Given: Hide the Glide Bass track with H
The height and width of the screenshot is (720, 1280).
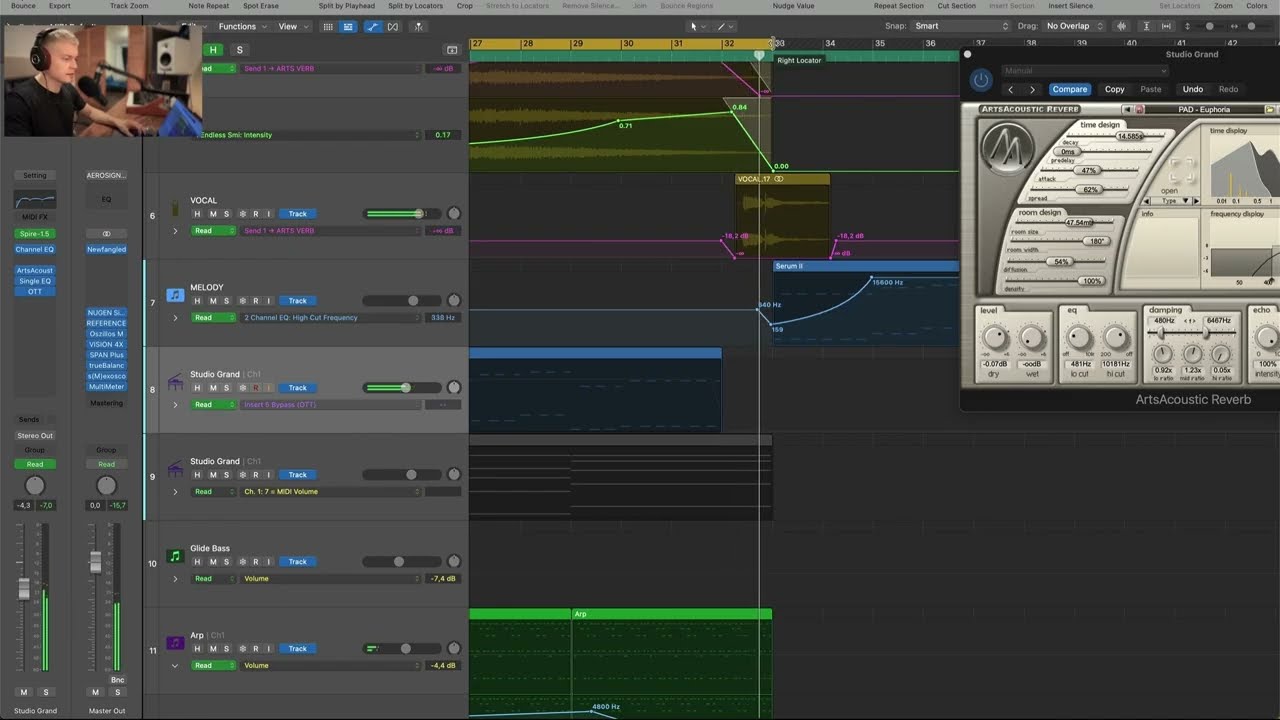Looking at the screenshot, I should pyautogui.click(x=197, y=562).
